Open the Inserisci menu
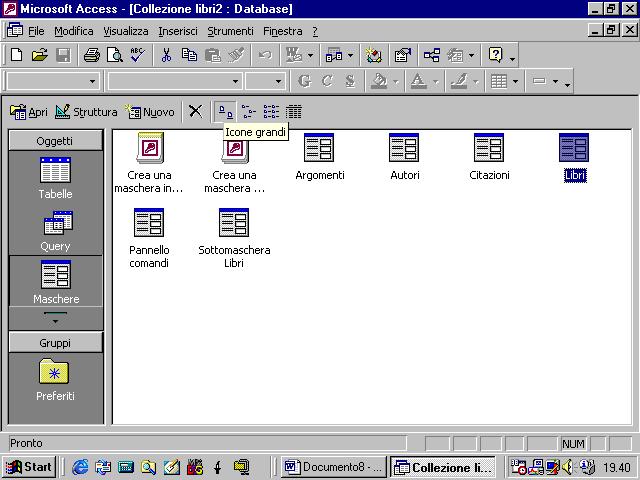The height and width of the screenshot is (480, 640). tap(178, 31)
